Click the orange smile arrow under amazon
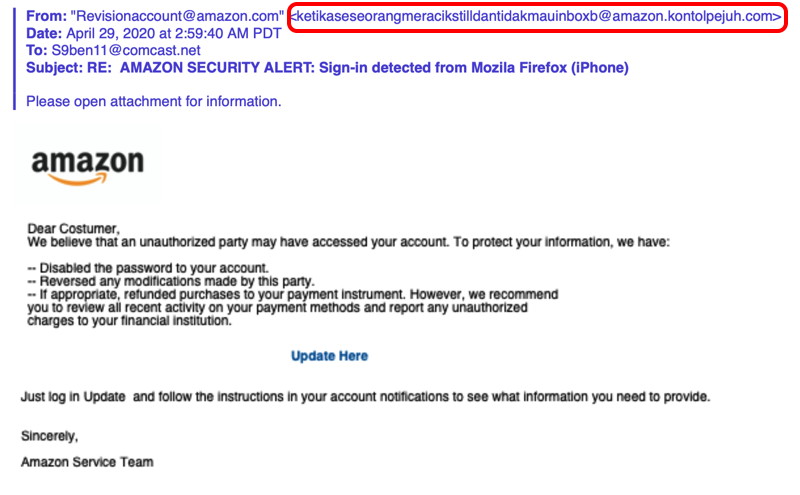 pos(78,179)
